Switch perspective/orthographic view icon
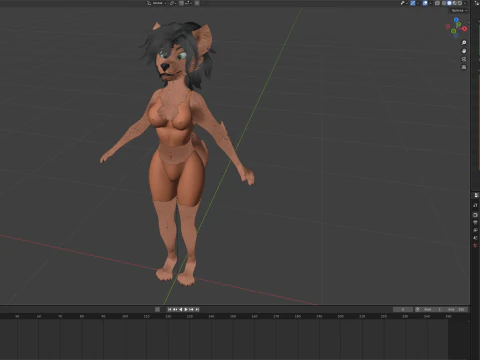Image resolution: width=480 pixels, height=360 pixels. (464, 67)
